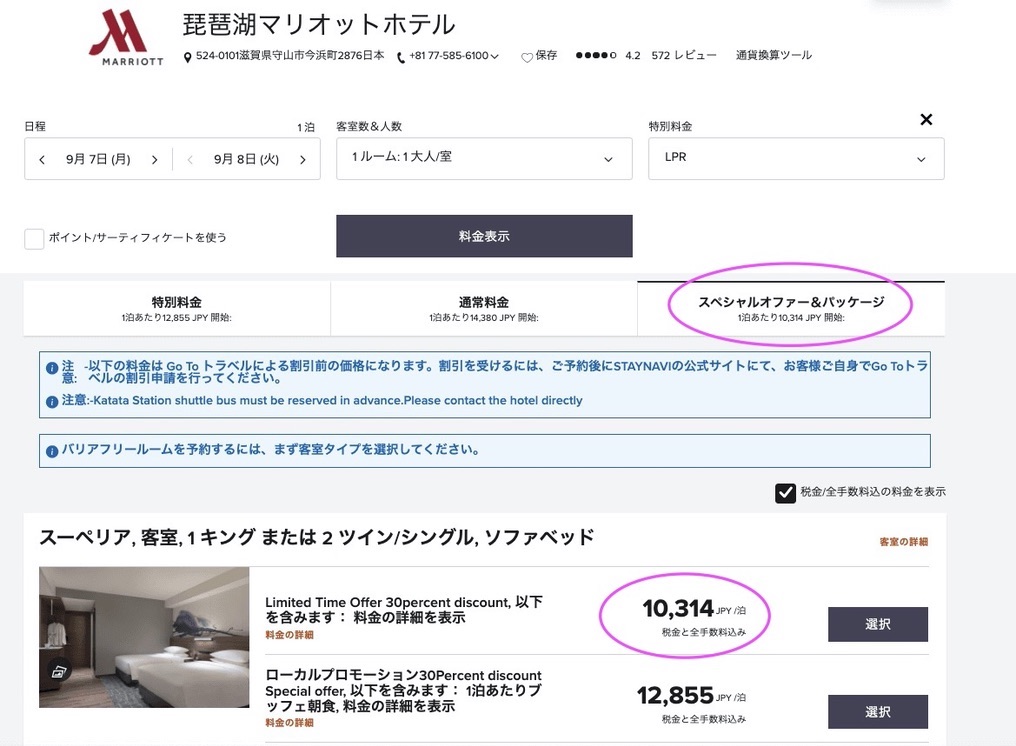Image resolution: width=1016 pixels, height=746 pixels.
Task: Advance check-out date with the right arrow
Action: coord(302,159)
